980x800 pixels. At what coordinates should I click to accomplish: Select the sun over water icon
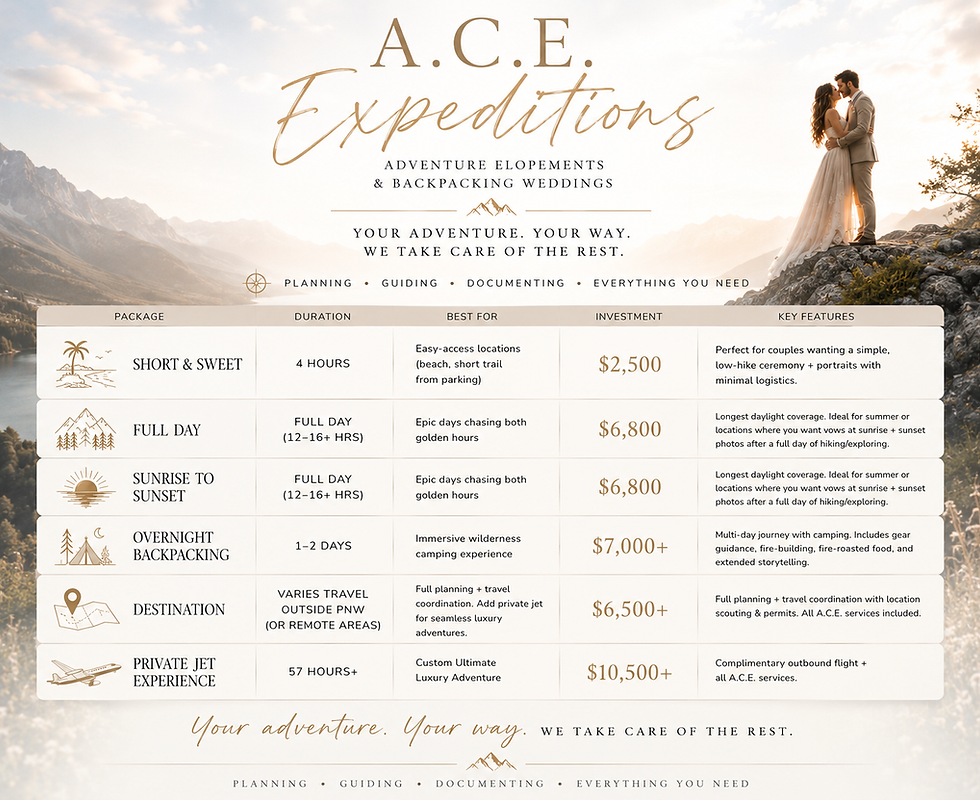86,487
